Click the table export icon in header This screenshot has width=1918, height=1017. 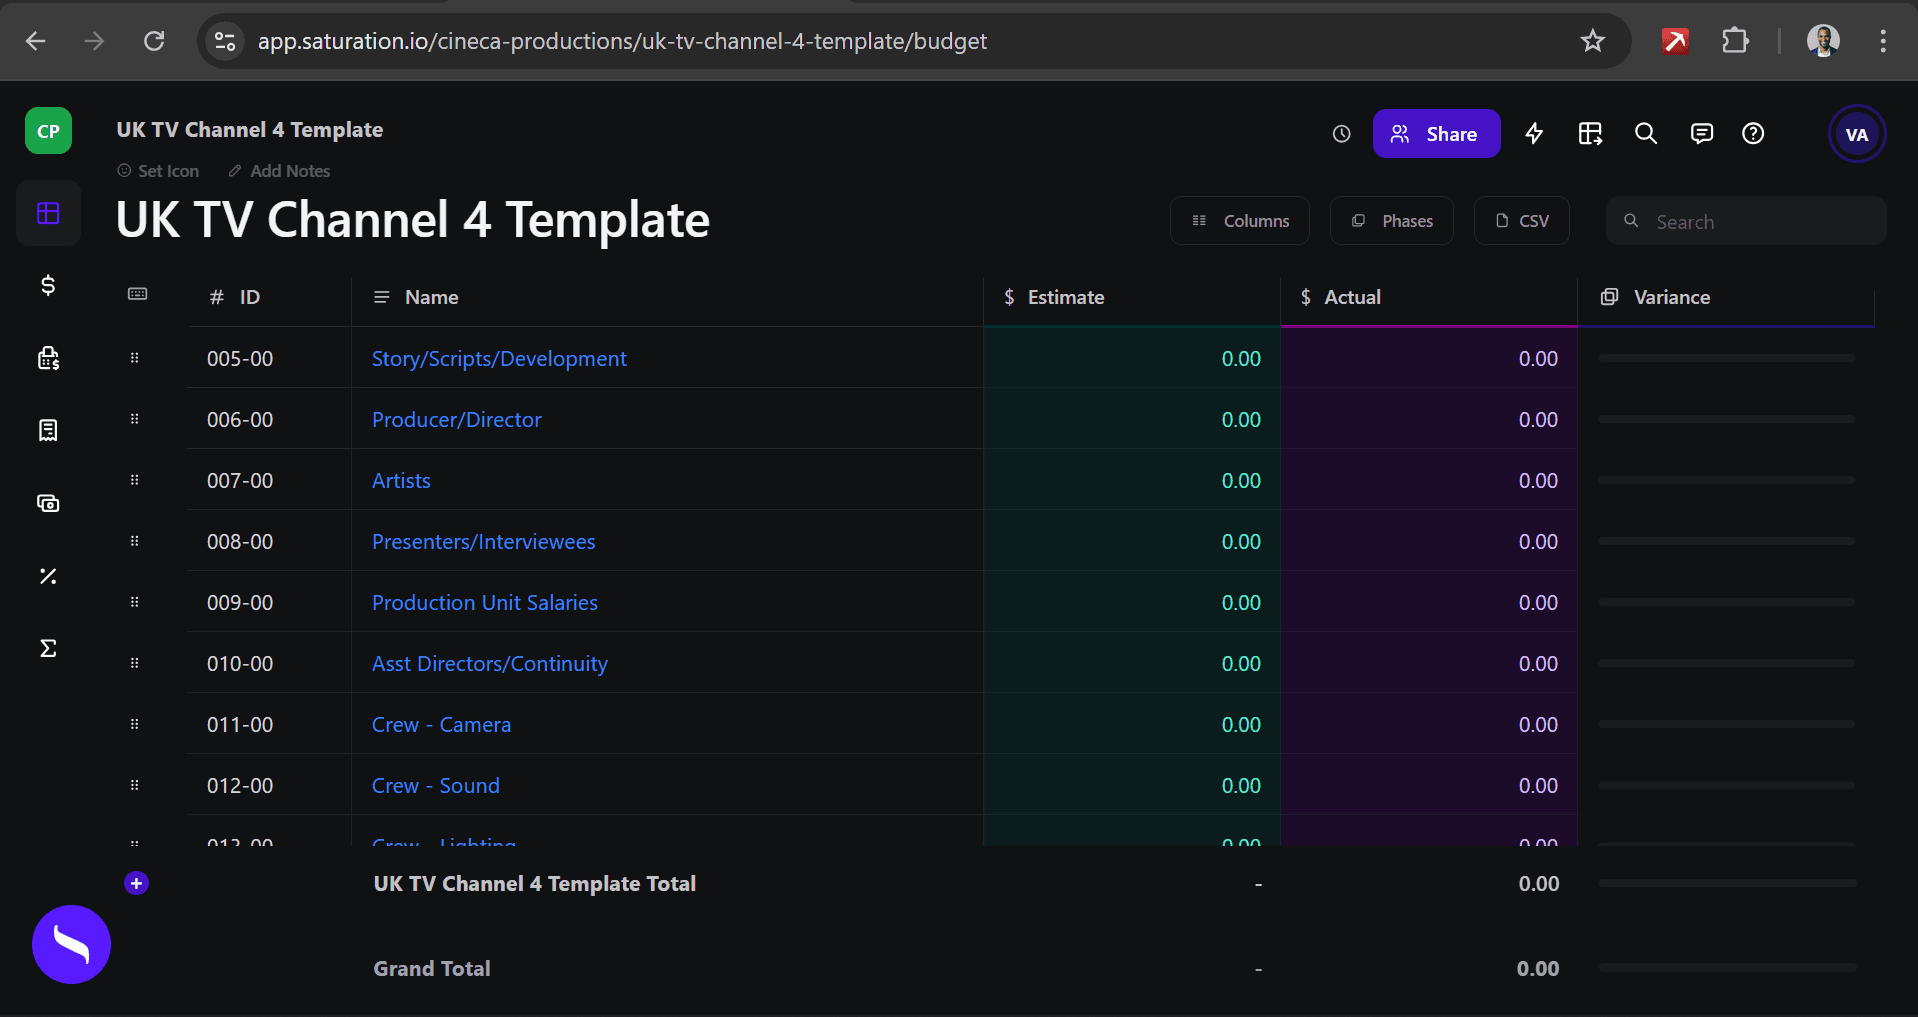1590,134
